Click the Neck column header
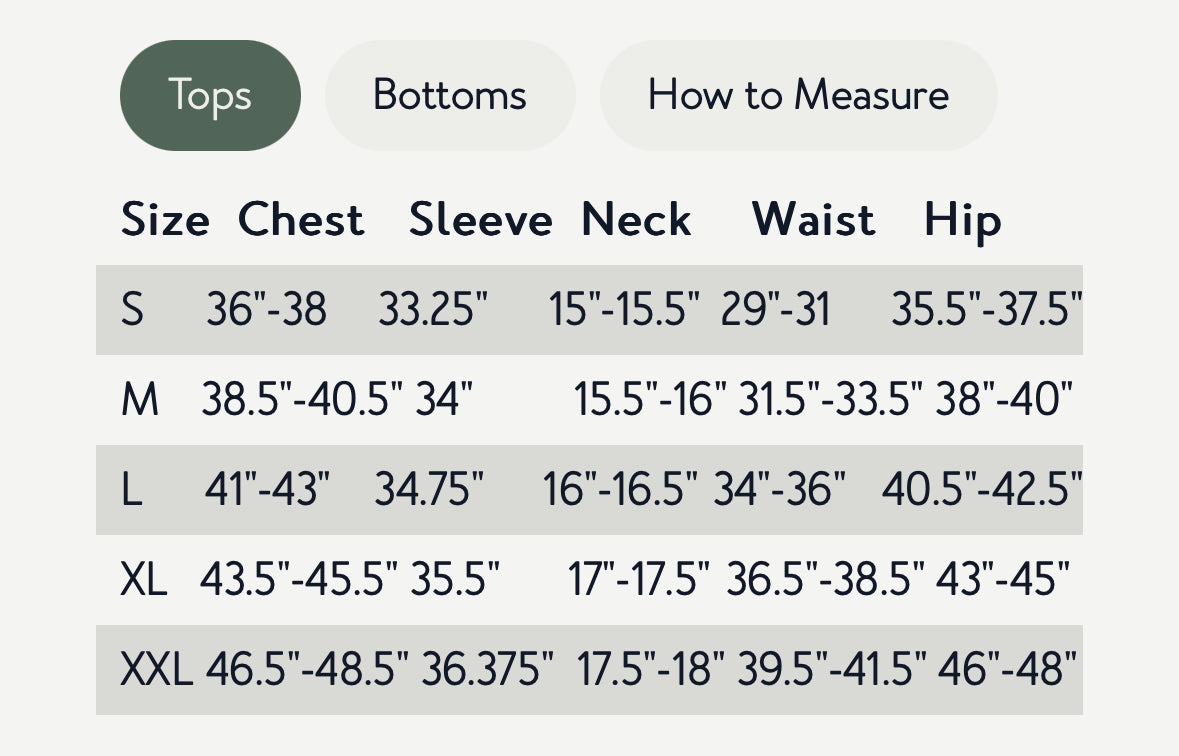This screenshot has width=1179, height=756. 636,220
